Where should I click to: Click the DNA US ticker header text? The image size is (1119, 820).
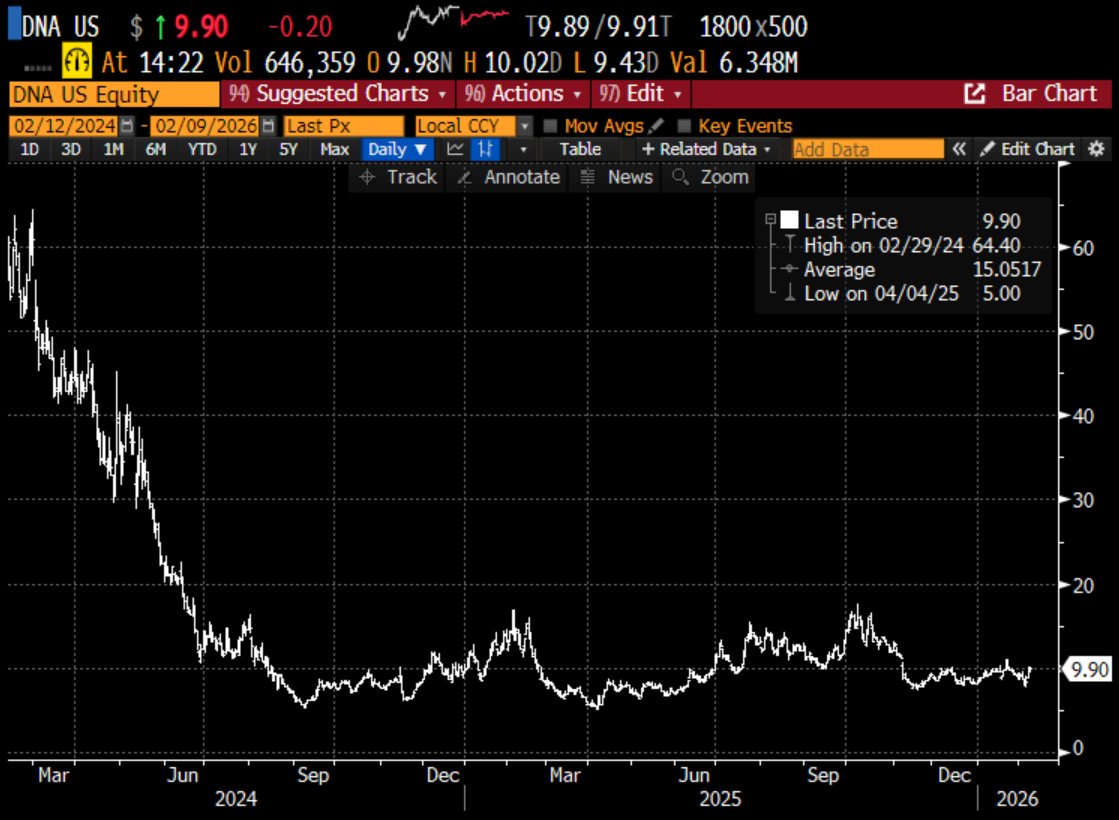(x=60, y=27)
